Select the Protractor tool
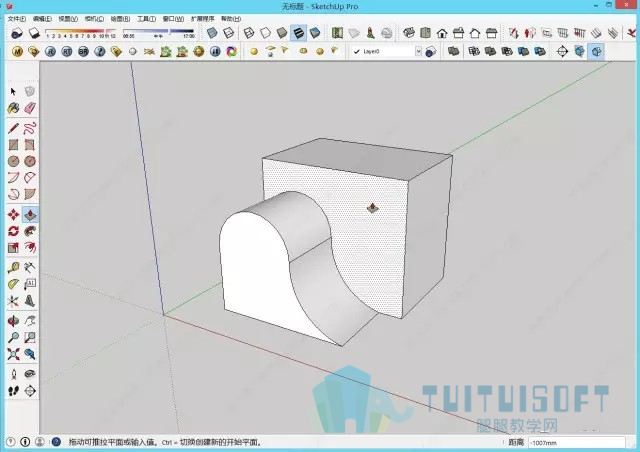The height and width of the screenshot is (452, 640). tap(13, 284)
